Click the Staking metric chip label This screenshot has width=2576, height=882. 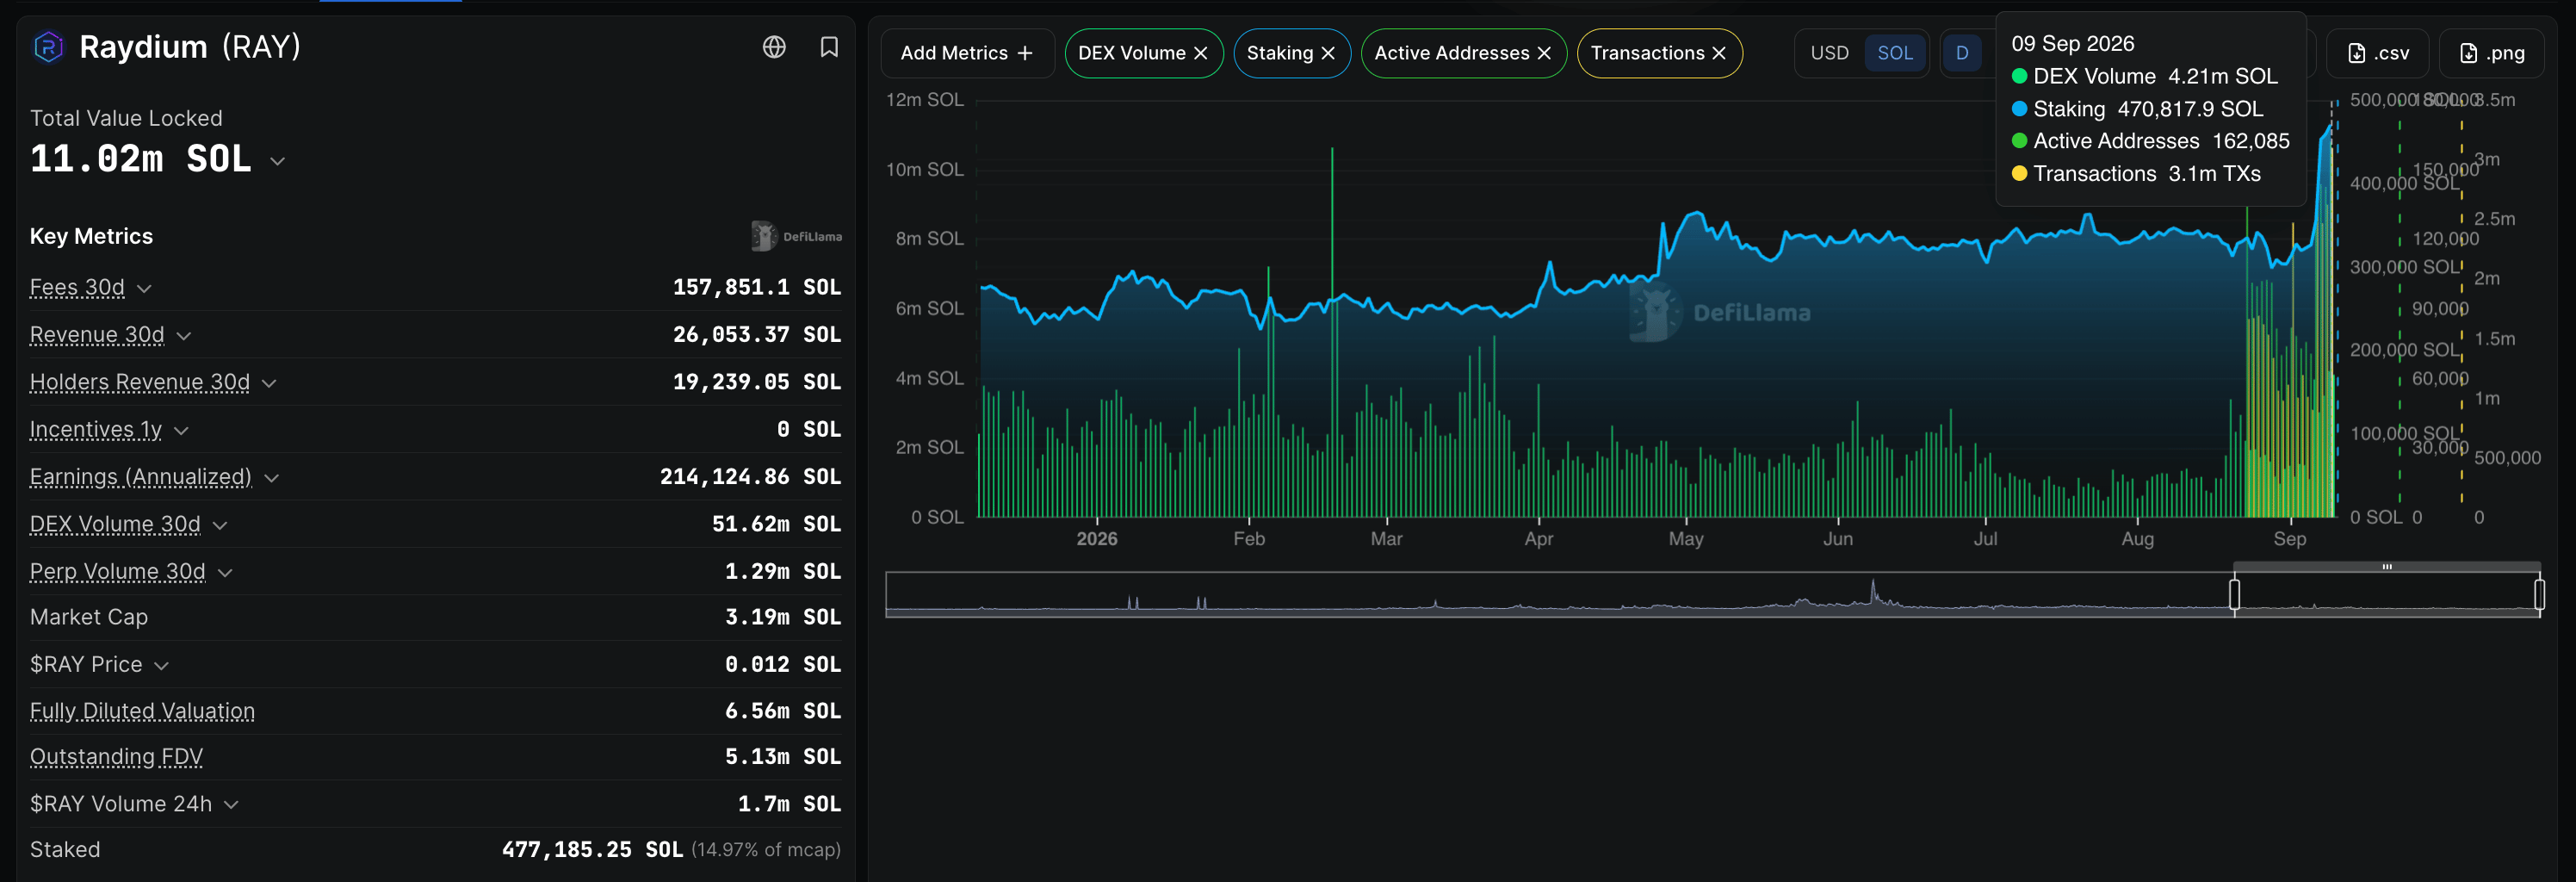click(x=1280, y=53)
